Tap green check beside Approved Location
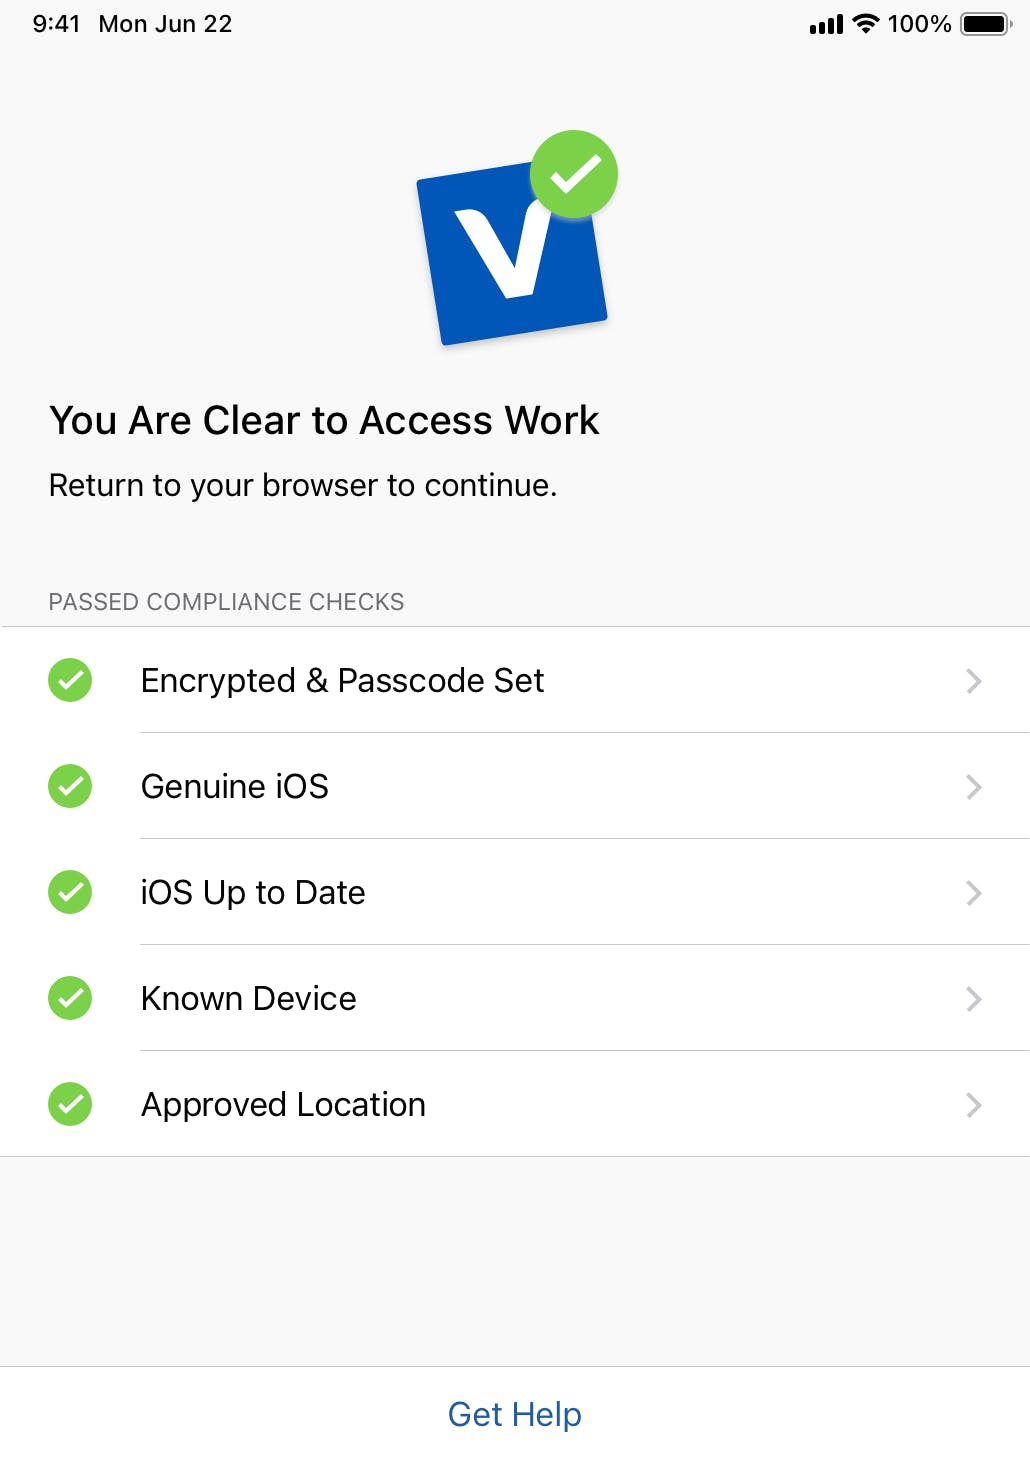Viewport: 1030px width, 1460px height. coord(70,1104)
